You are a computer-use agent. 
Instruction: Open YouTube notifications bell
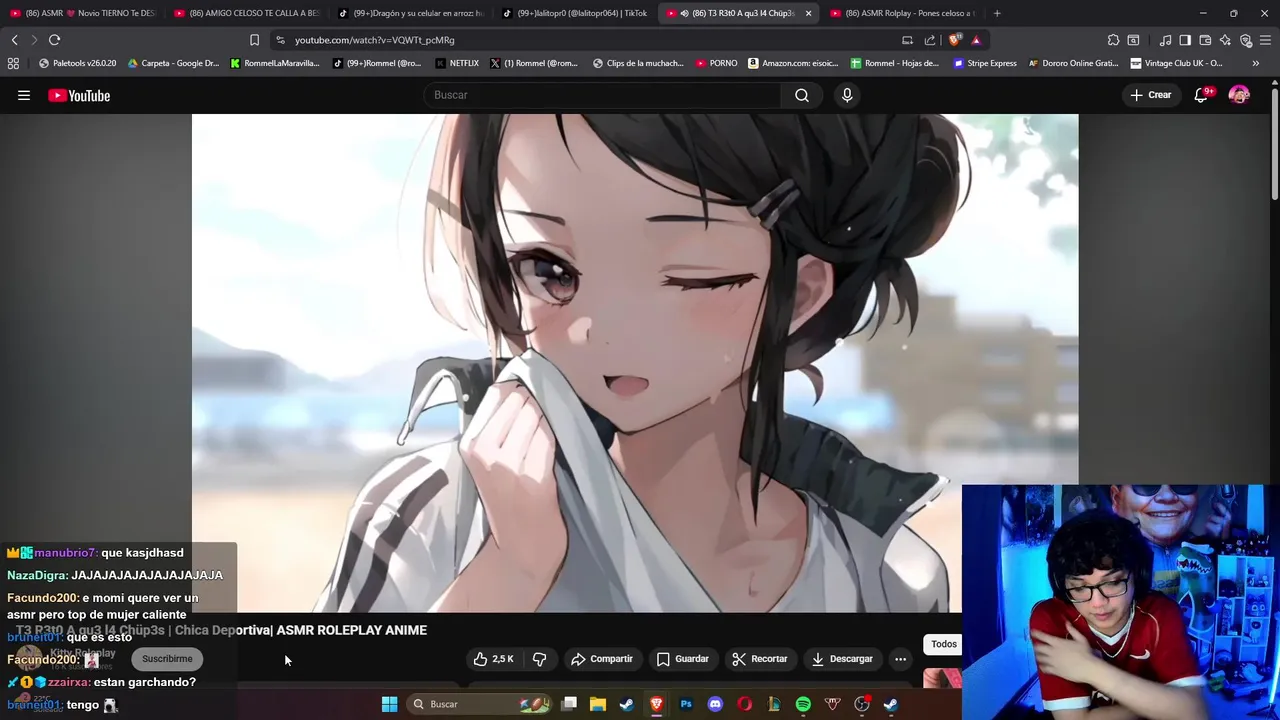click(x=1201, y=95)
